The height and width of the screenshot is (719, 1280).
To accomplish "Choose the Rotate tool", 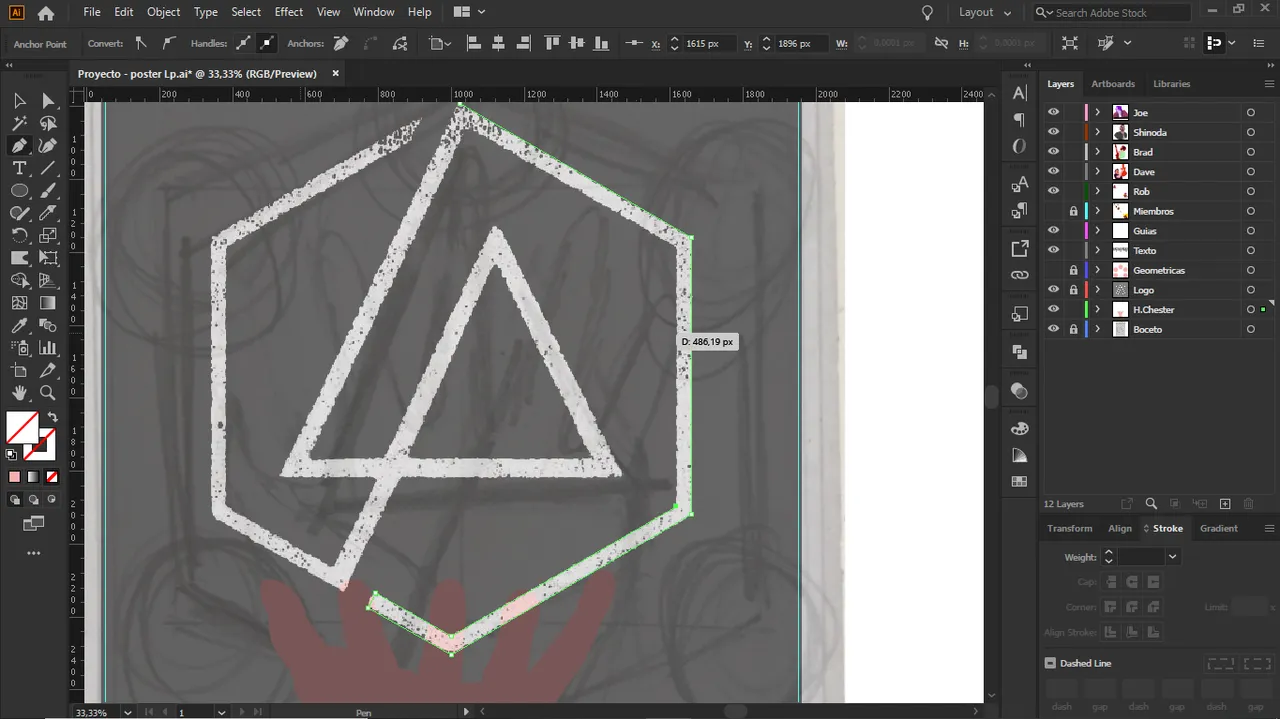I will pos(19,236).
